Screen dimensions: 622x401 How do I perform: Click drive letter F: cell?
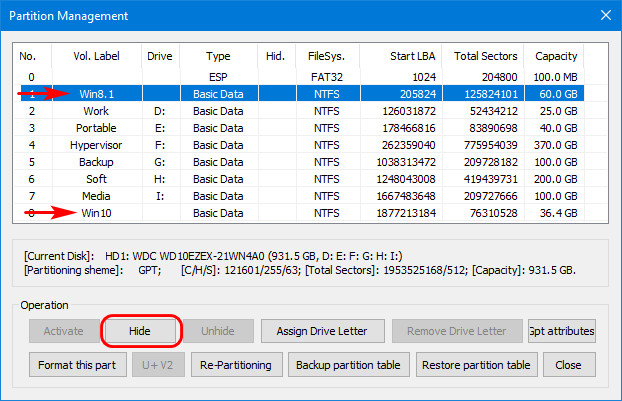[x=159, y=145]
